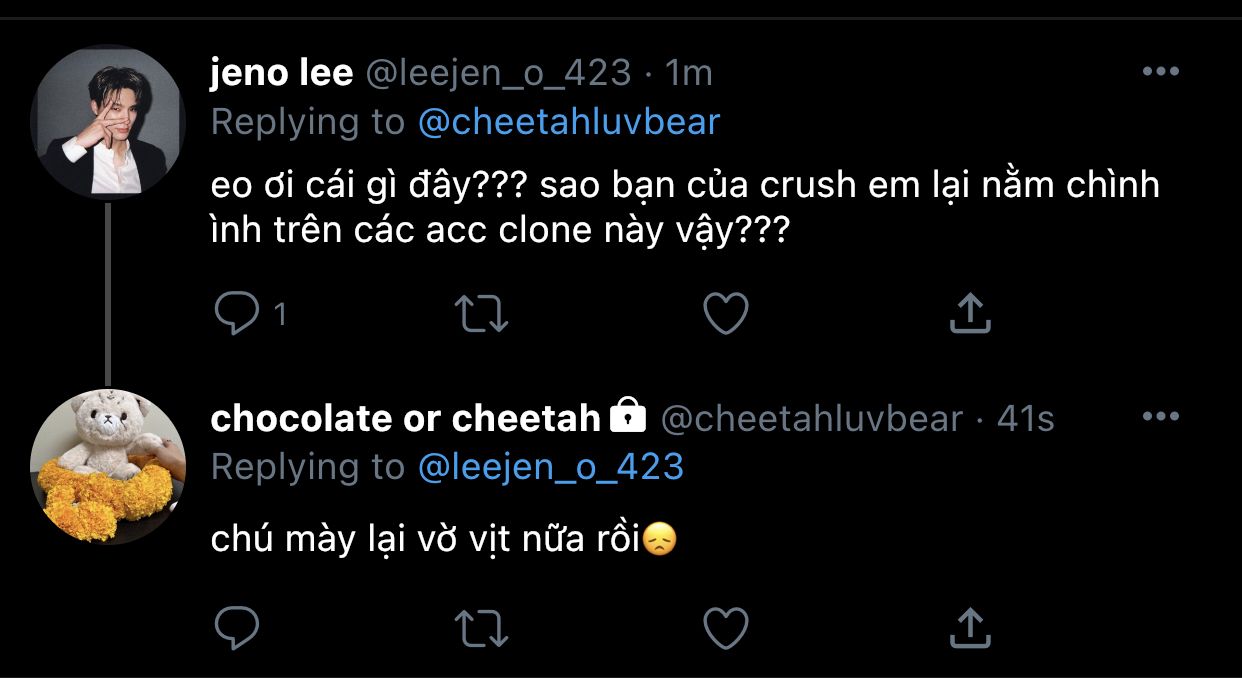Click the @cheetahluvbear mention link
Screen dimensions: 1242x678
click(x=567, y=122)
